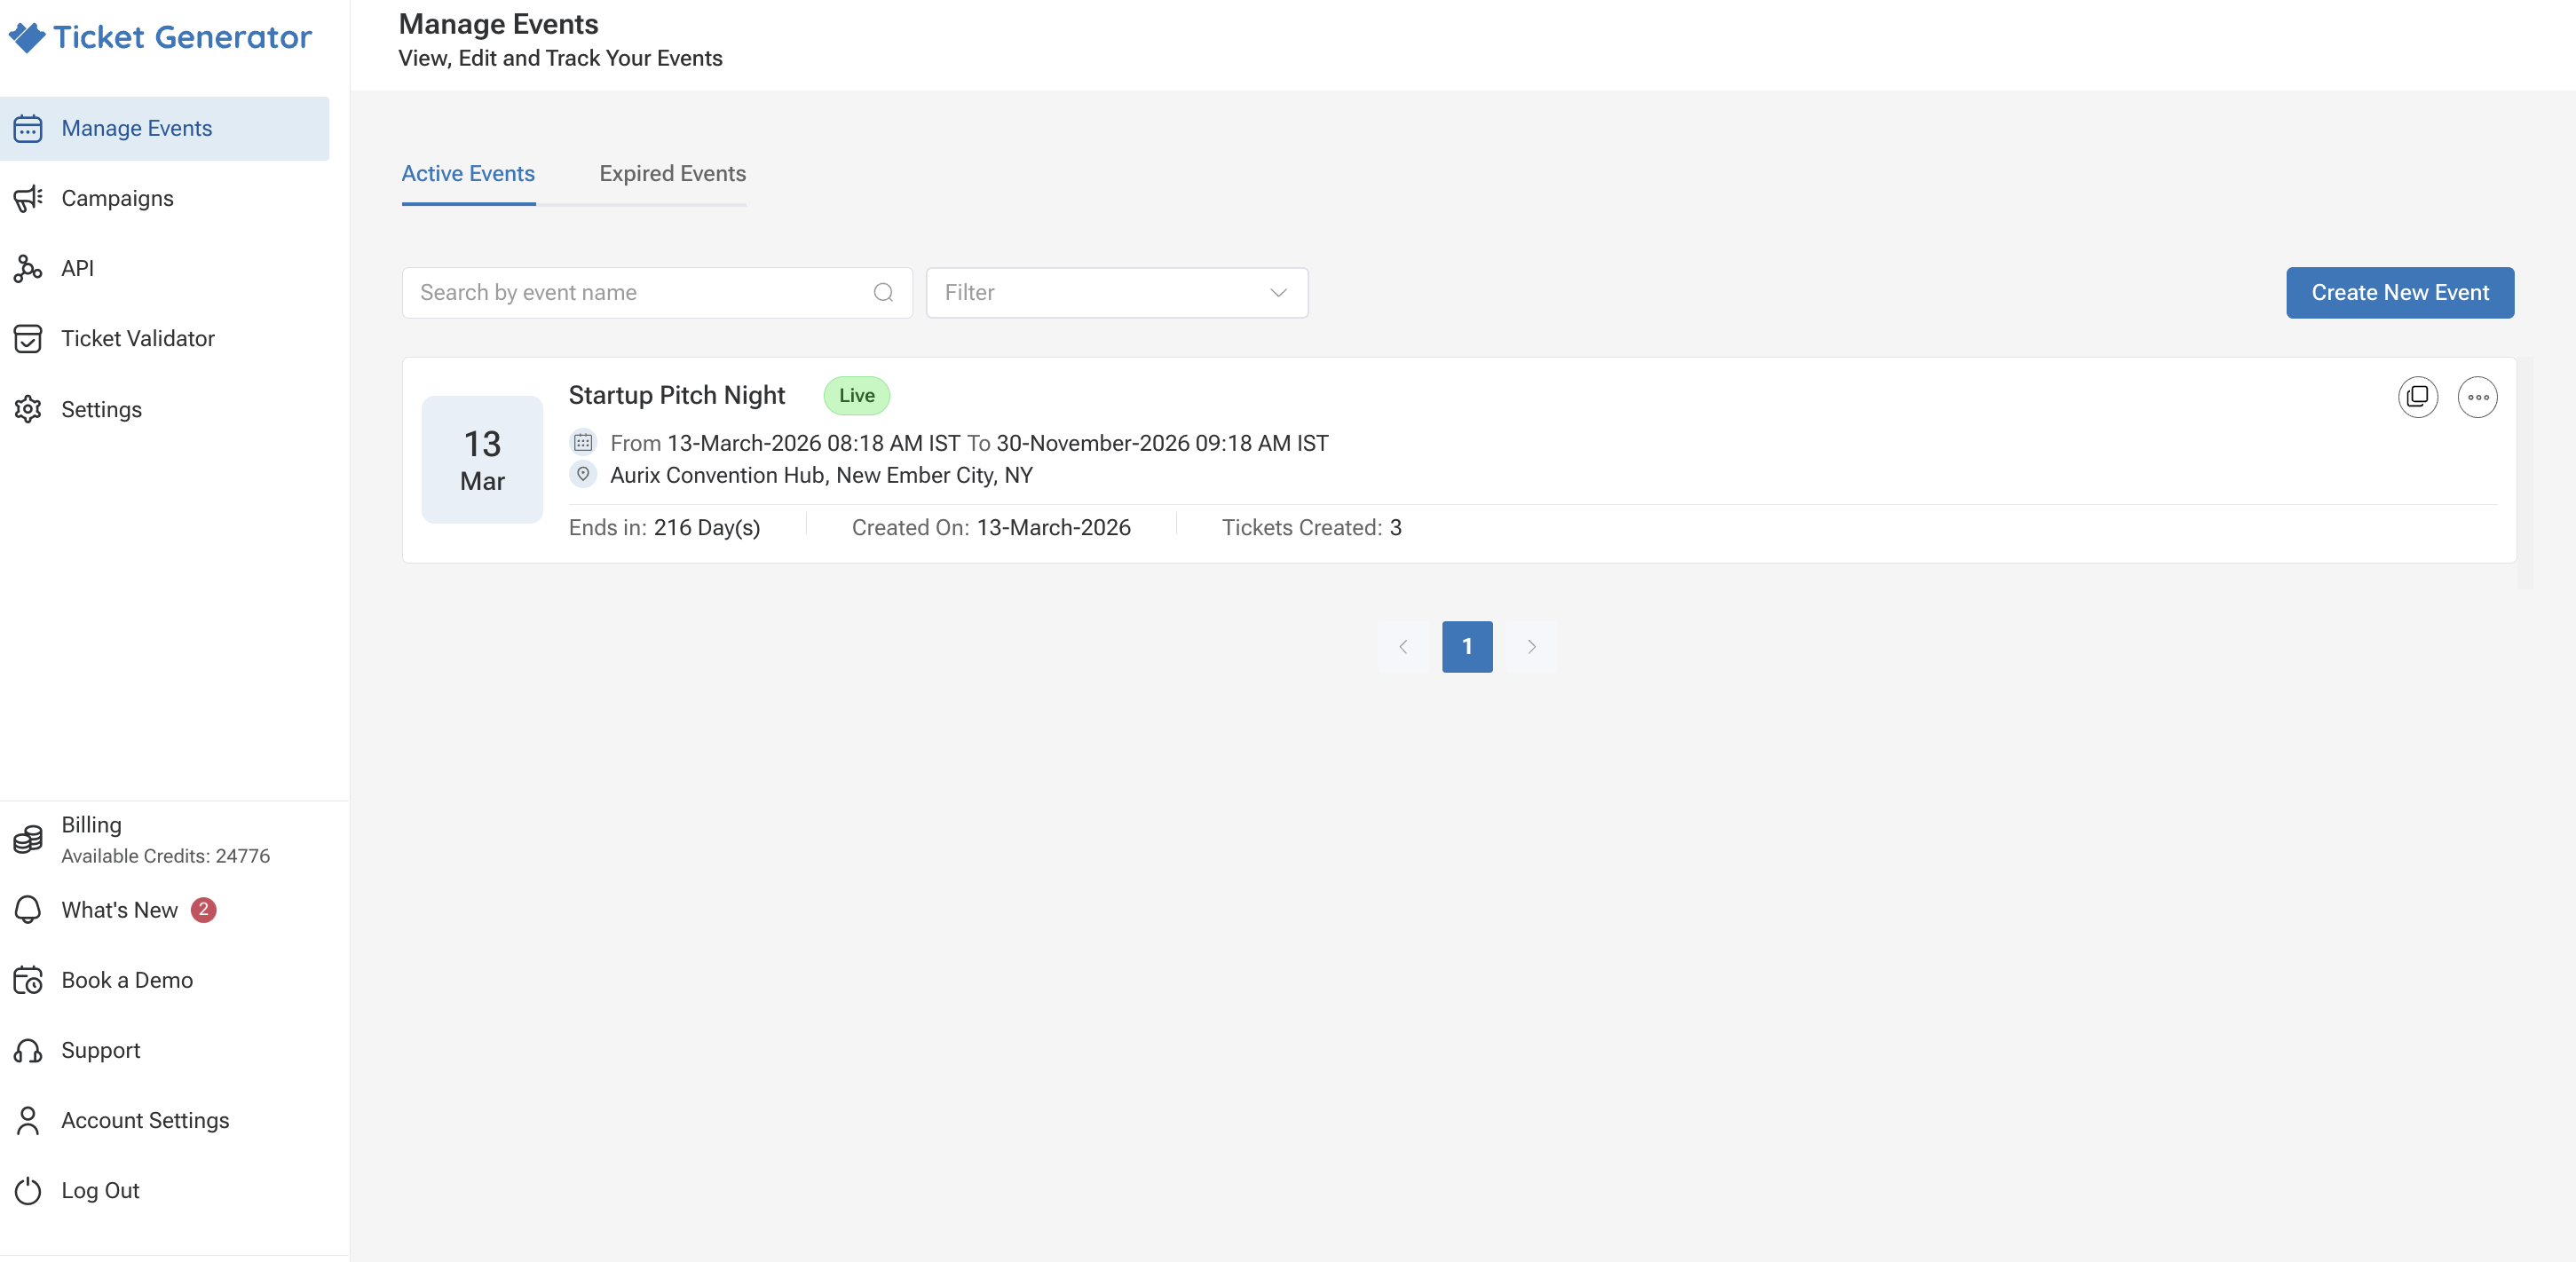Click the API nodes icon
This screenshot has width=2576, height=1262.
click(28, 268)
